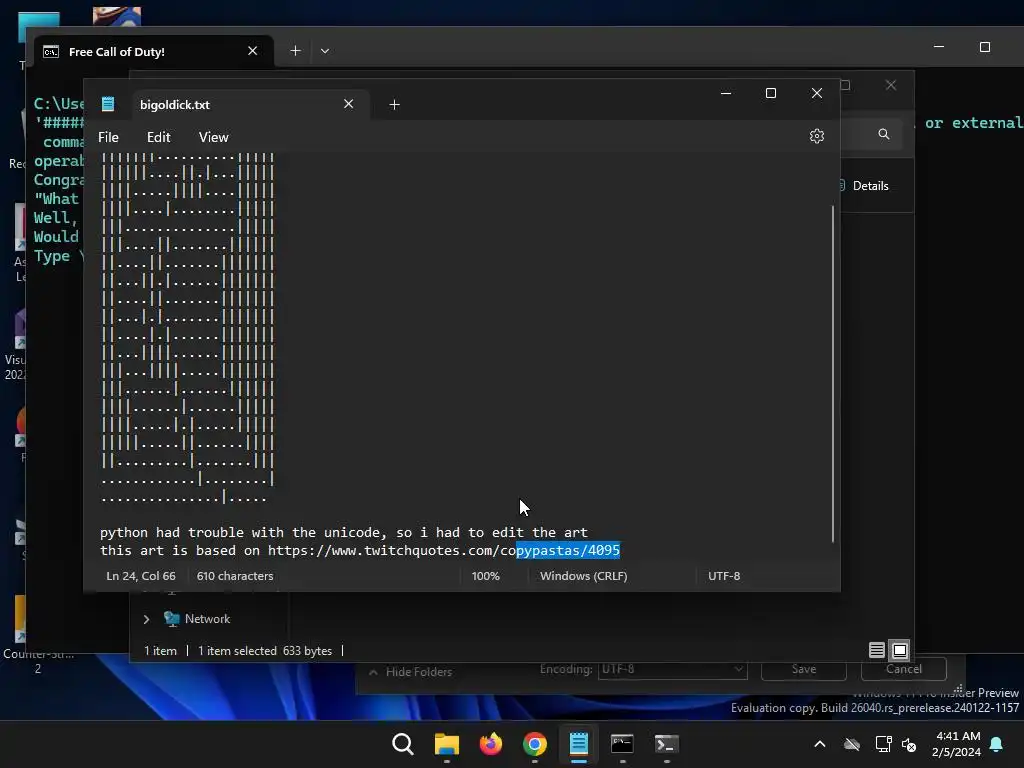
Task: Maximize the Notepad window
Action: 771,93
